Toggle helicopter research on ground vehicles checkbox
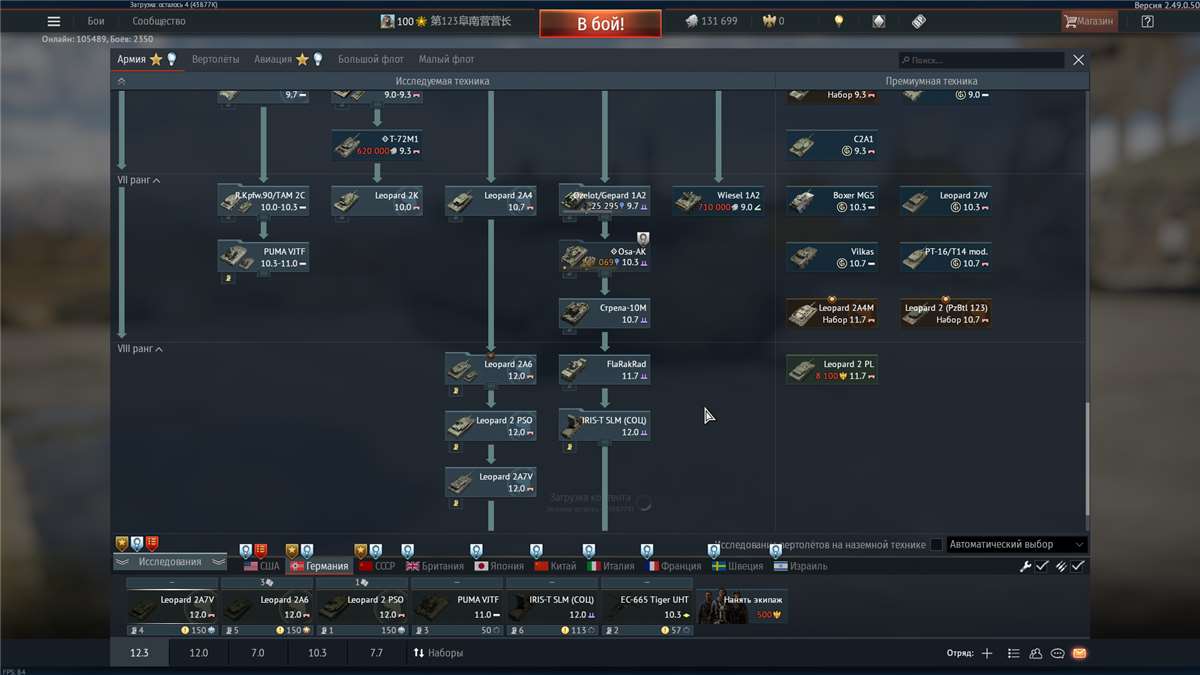This screenshot has width=1200, height=675. tap(936, 545)
